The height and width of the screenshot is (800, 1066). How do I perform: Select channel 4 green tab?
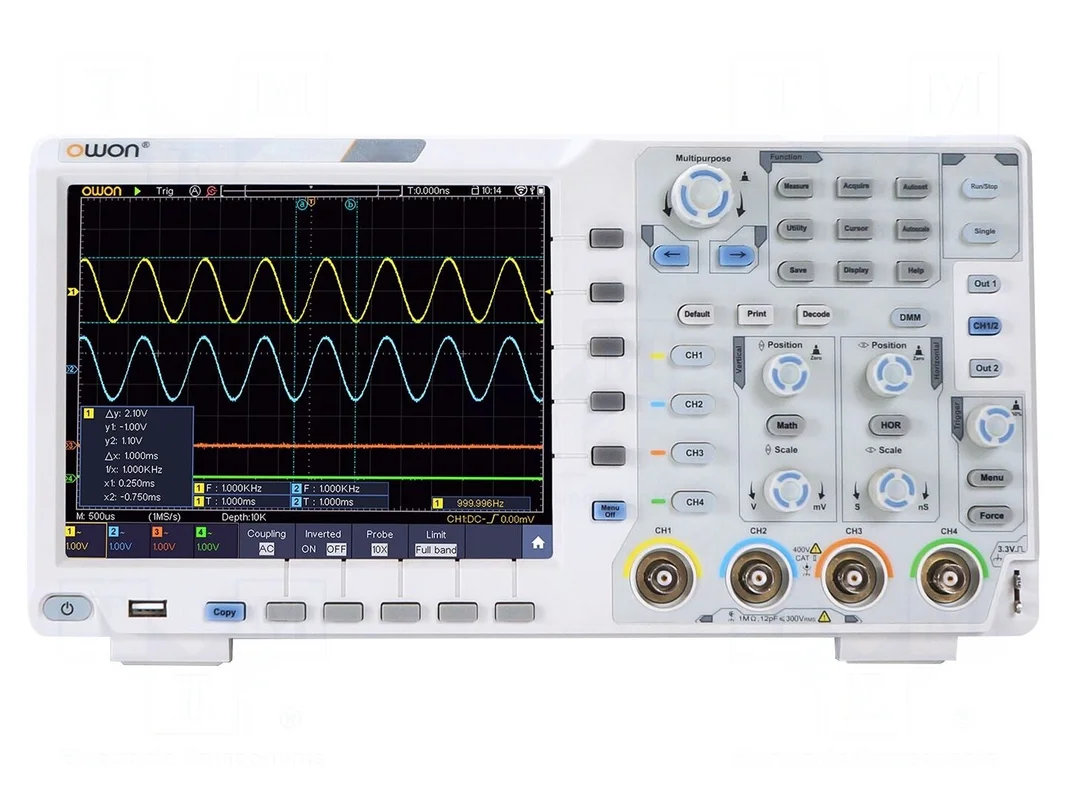[x=215, y=540]
